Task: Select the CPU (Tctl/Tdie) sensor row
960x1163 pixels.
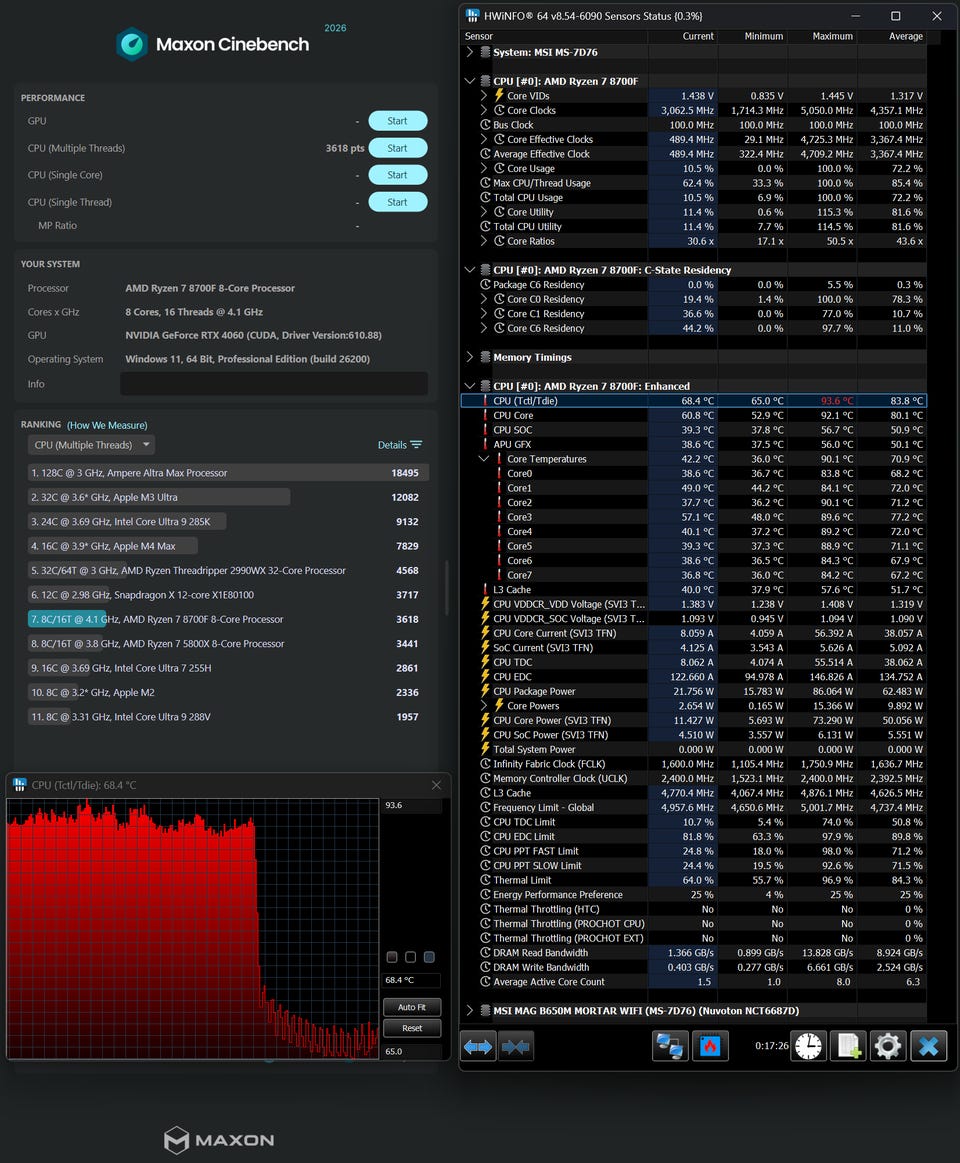Action: [x=694, y=401]
